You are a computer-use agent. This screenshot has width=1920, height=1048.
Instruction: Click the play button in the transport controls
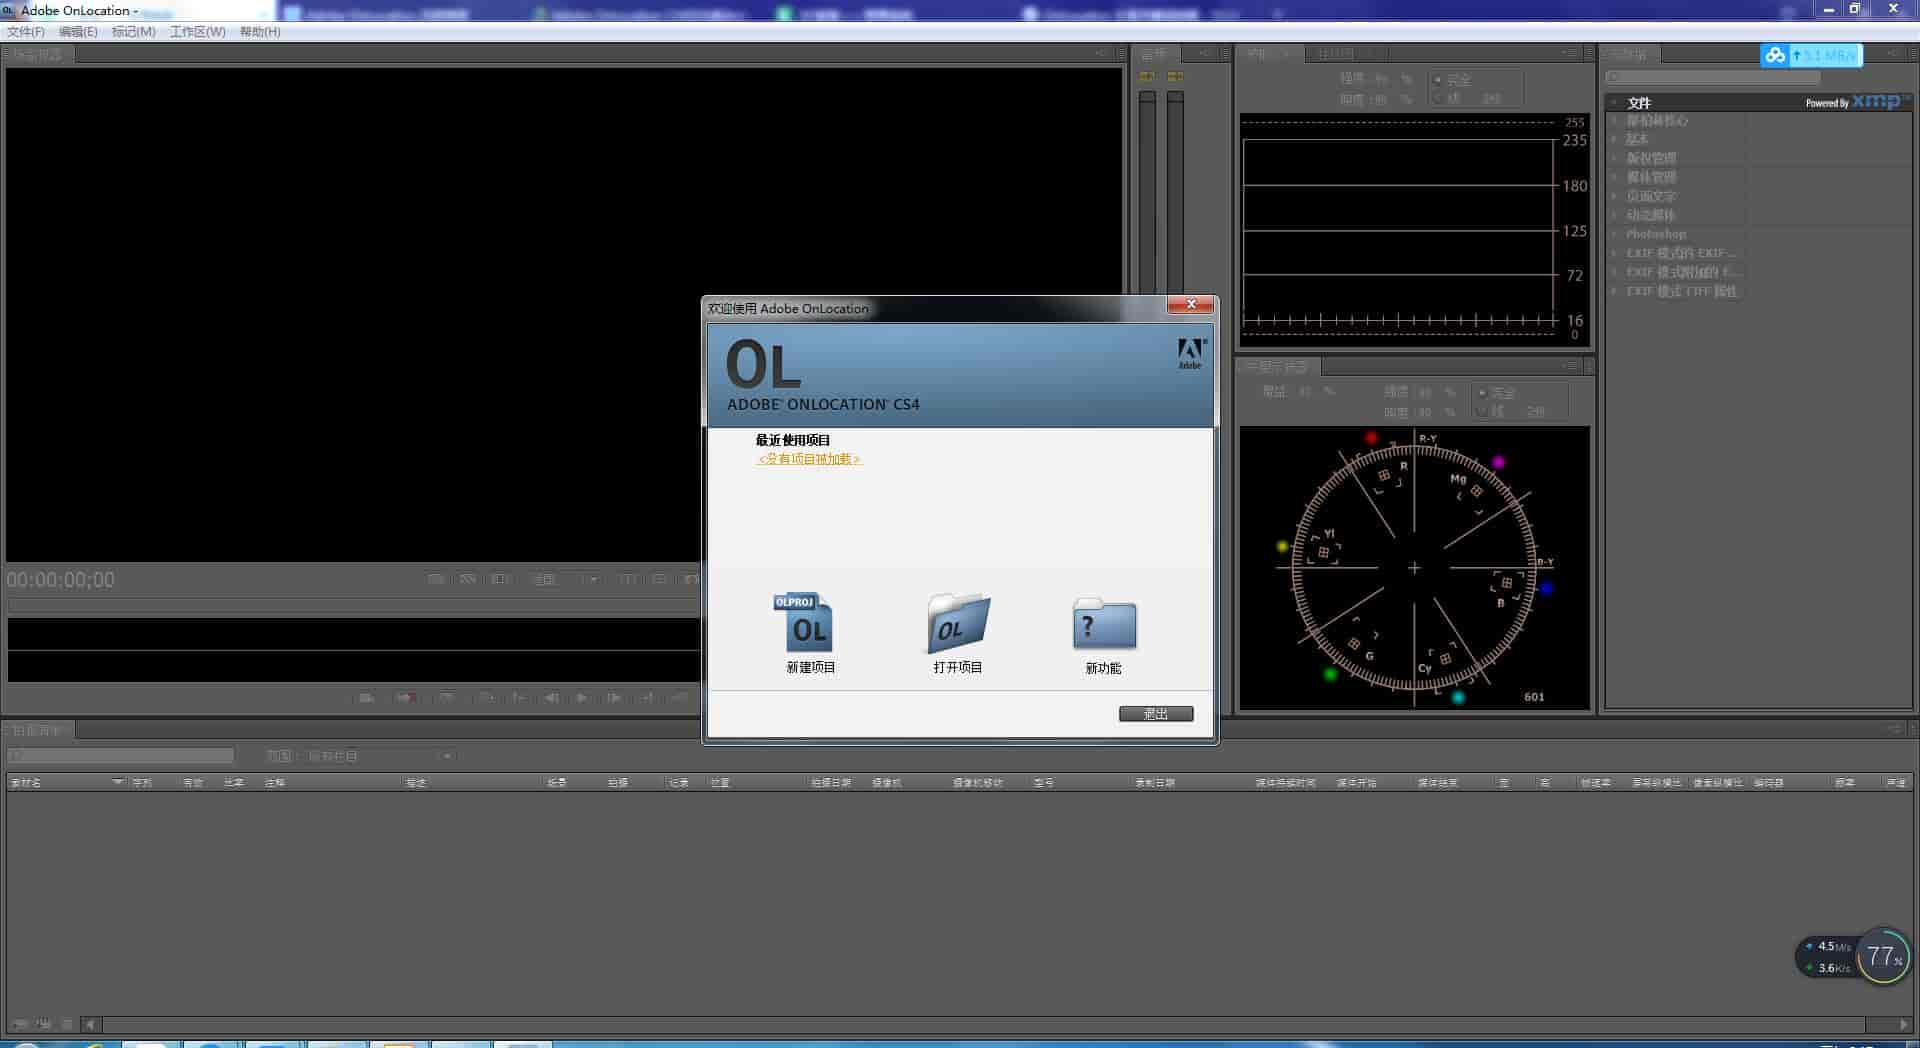pos(581,697)
